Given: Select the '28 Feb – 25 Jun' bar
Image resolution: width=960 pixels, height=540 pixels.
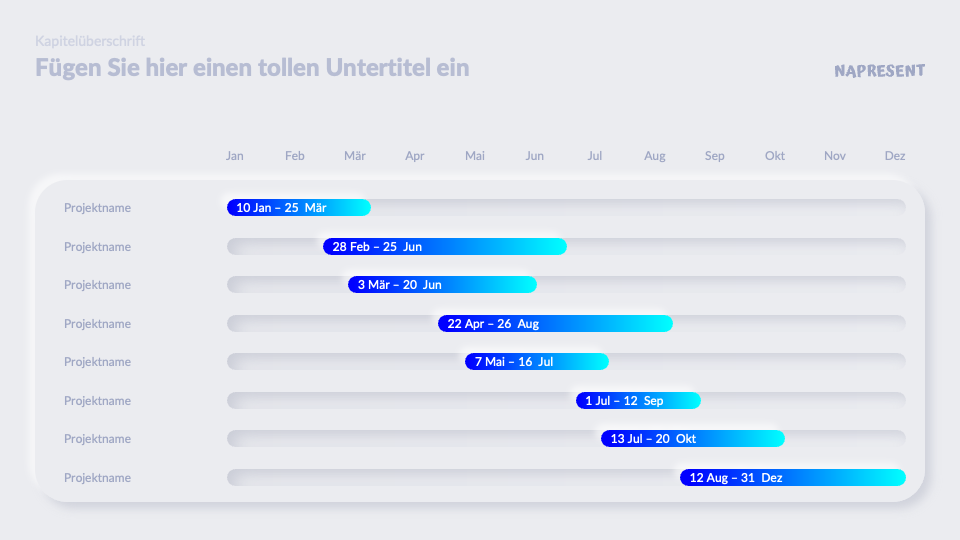Looking at the screenshot, I should point(445,247).
